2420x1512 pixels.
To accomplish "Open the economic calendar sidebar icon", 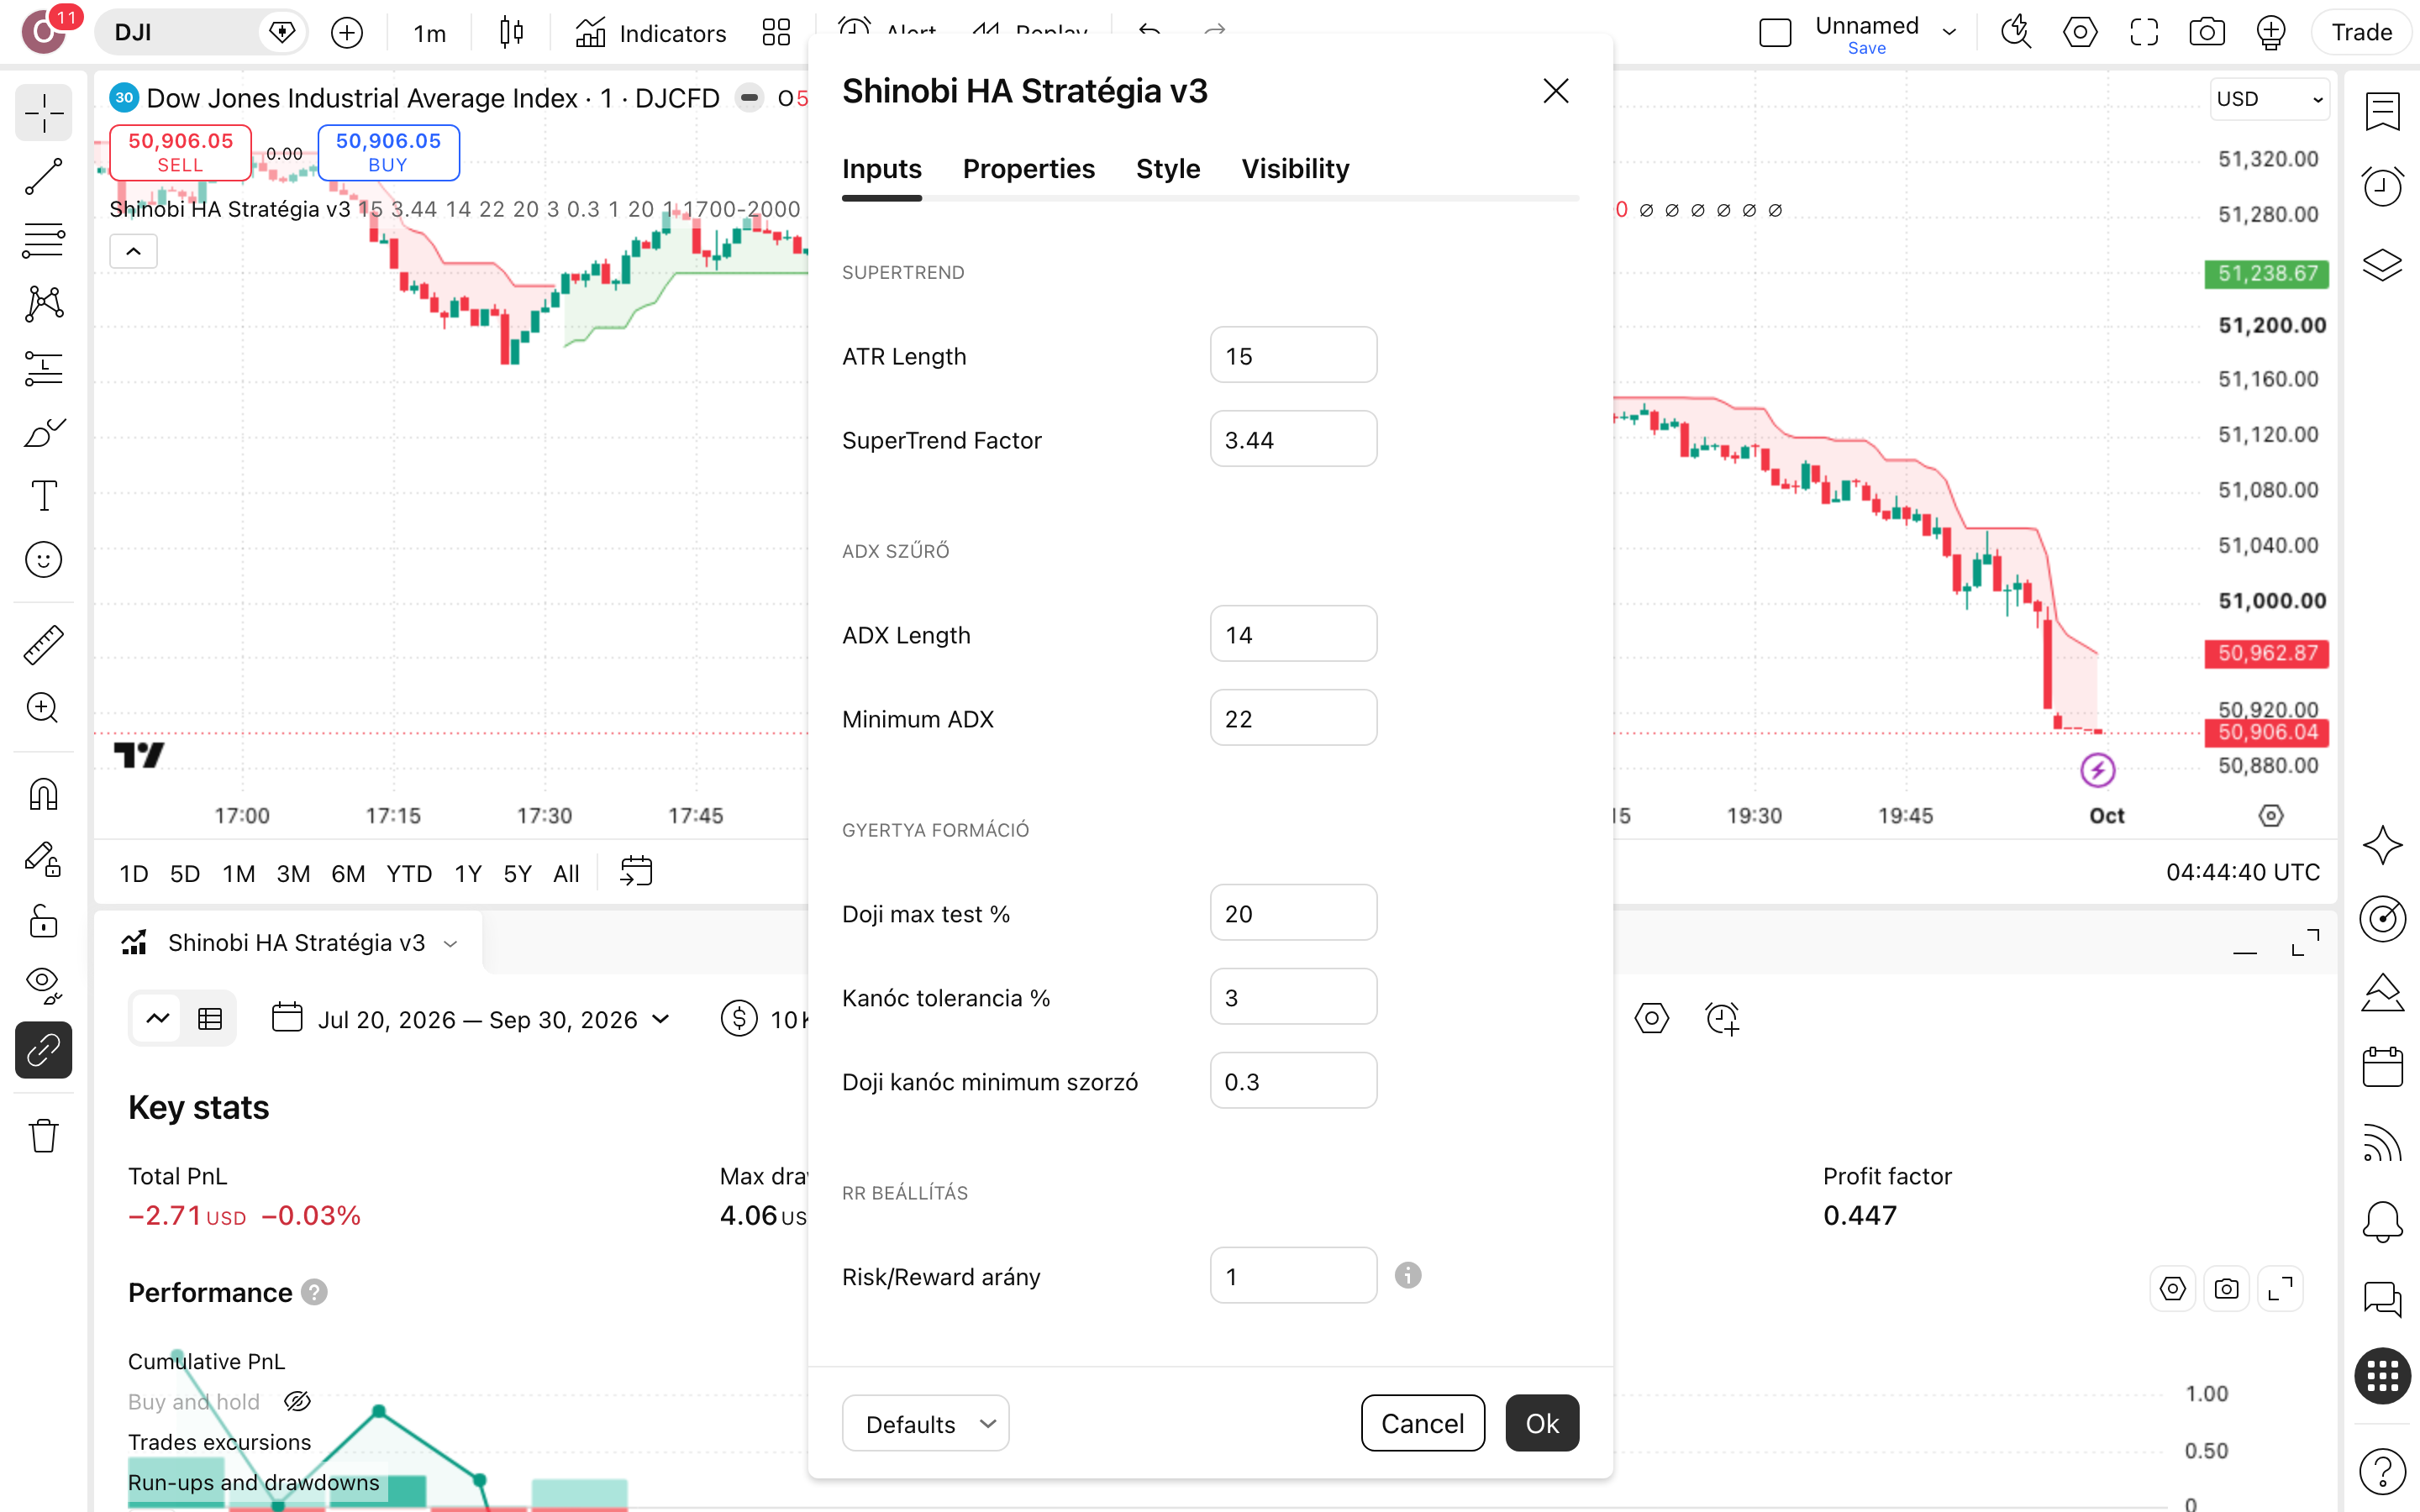I will tap(2383, 1067).
